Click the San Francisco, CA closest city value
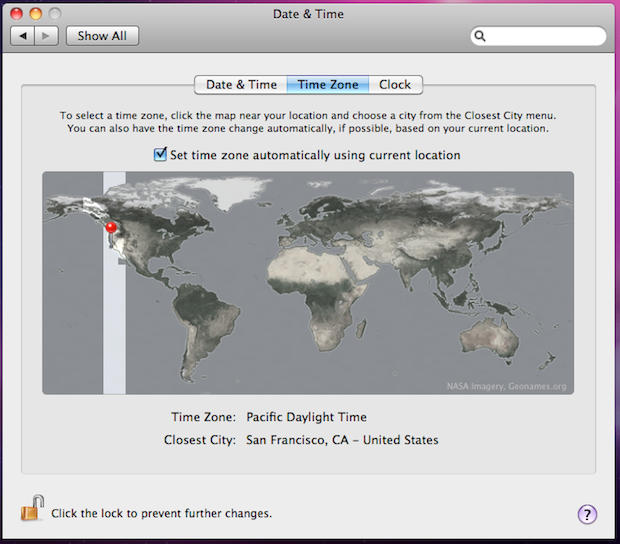The image size is (620, 544). [342, 440]
